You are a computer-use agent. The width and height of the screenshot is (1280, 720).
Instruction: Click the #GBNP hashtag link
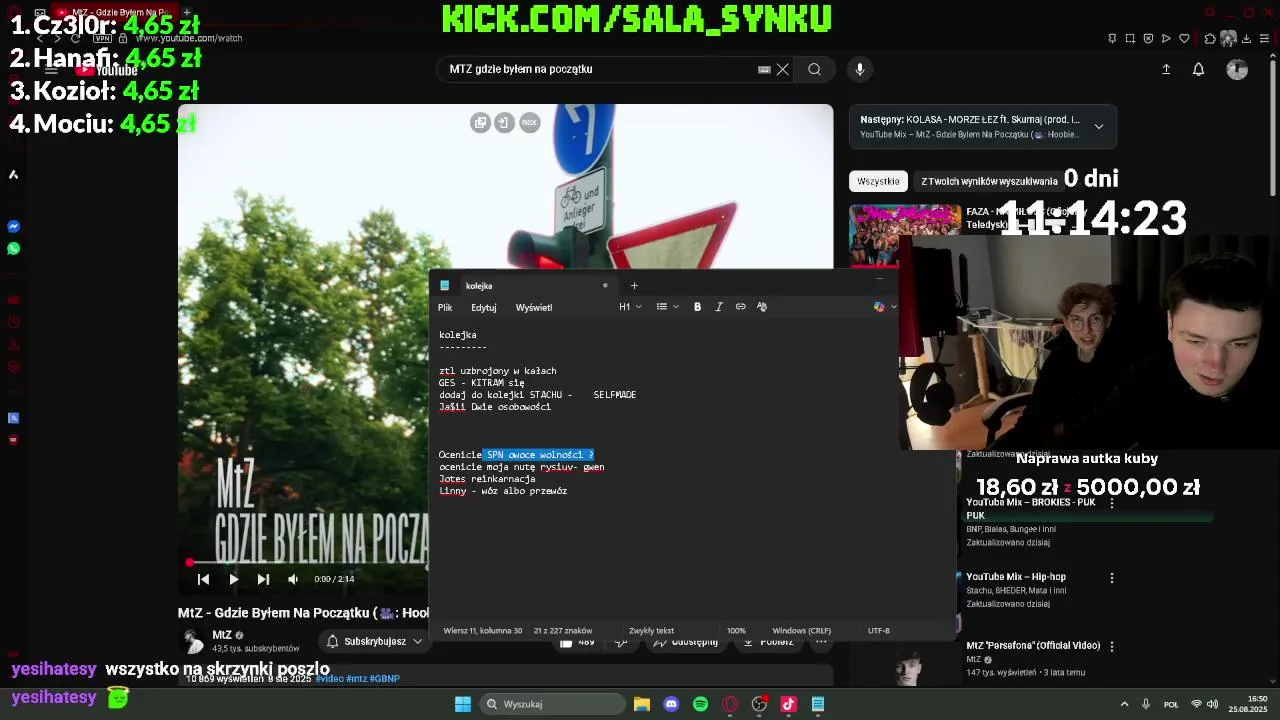[x=385, y=679]
